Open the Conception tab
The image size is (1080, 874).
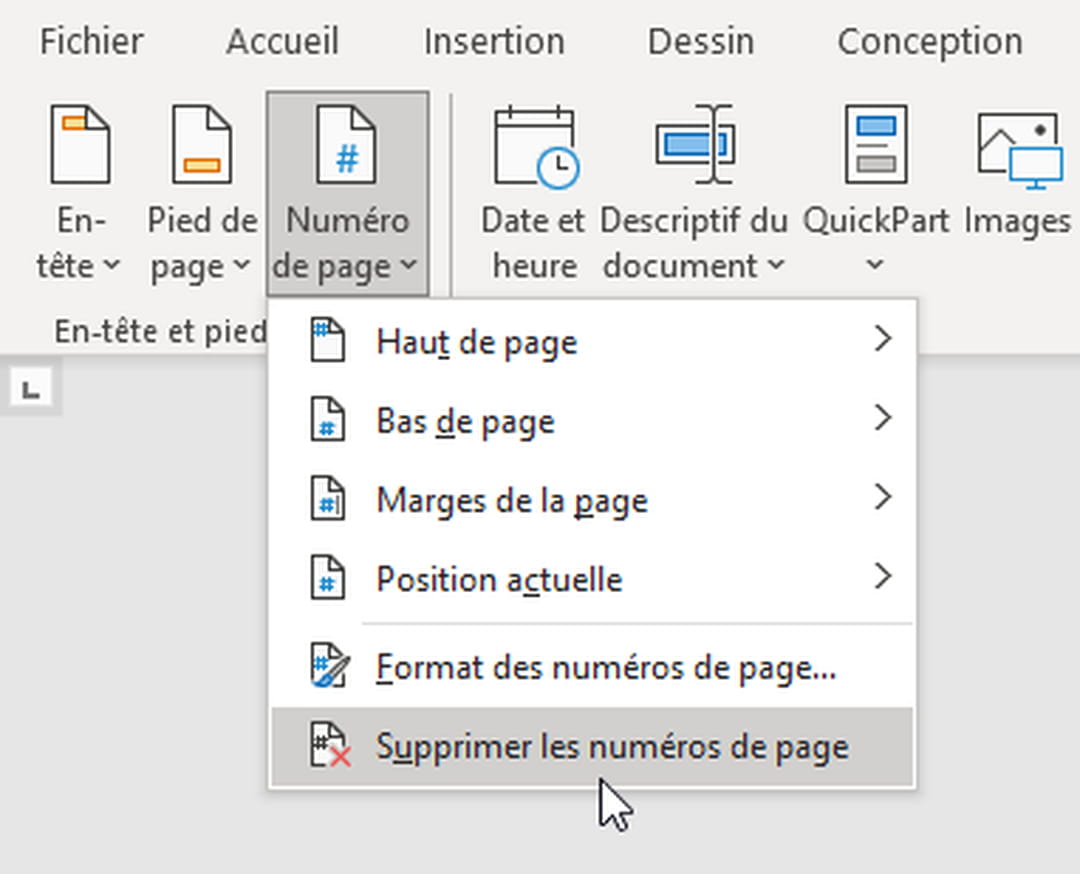point(930,41)
